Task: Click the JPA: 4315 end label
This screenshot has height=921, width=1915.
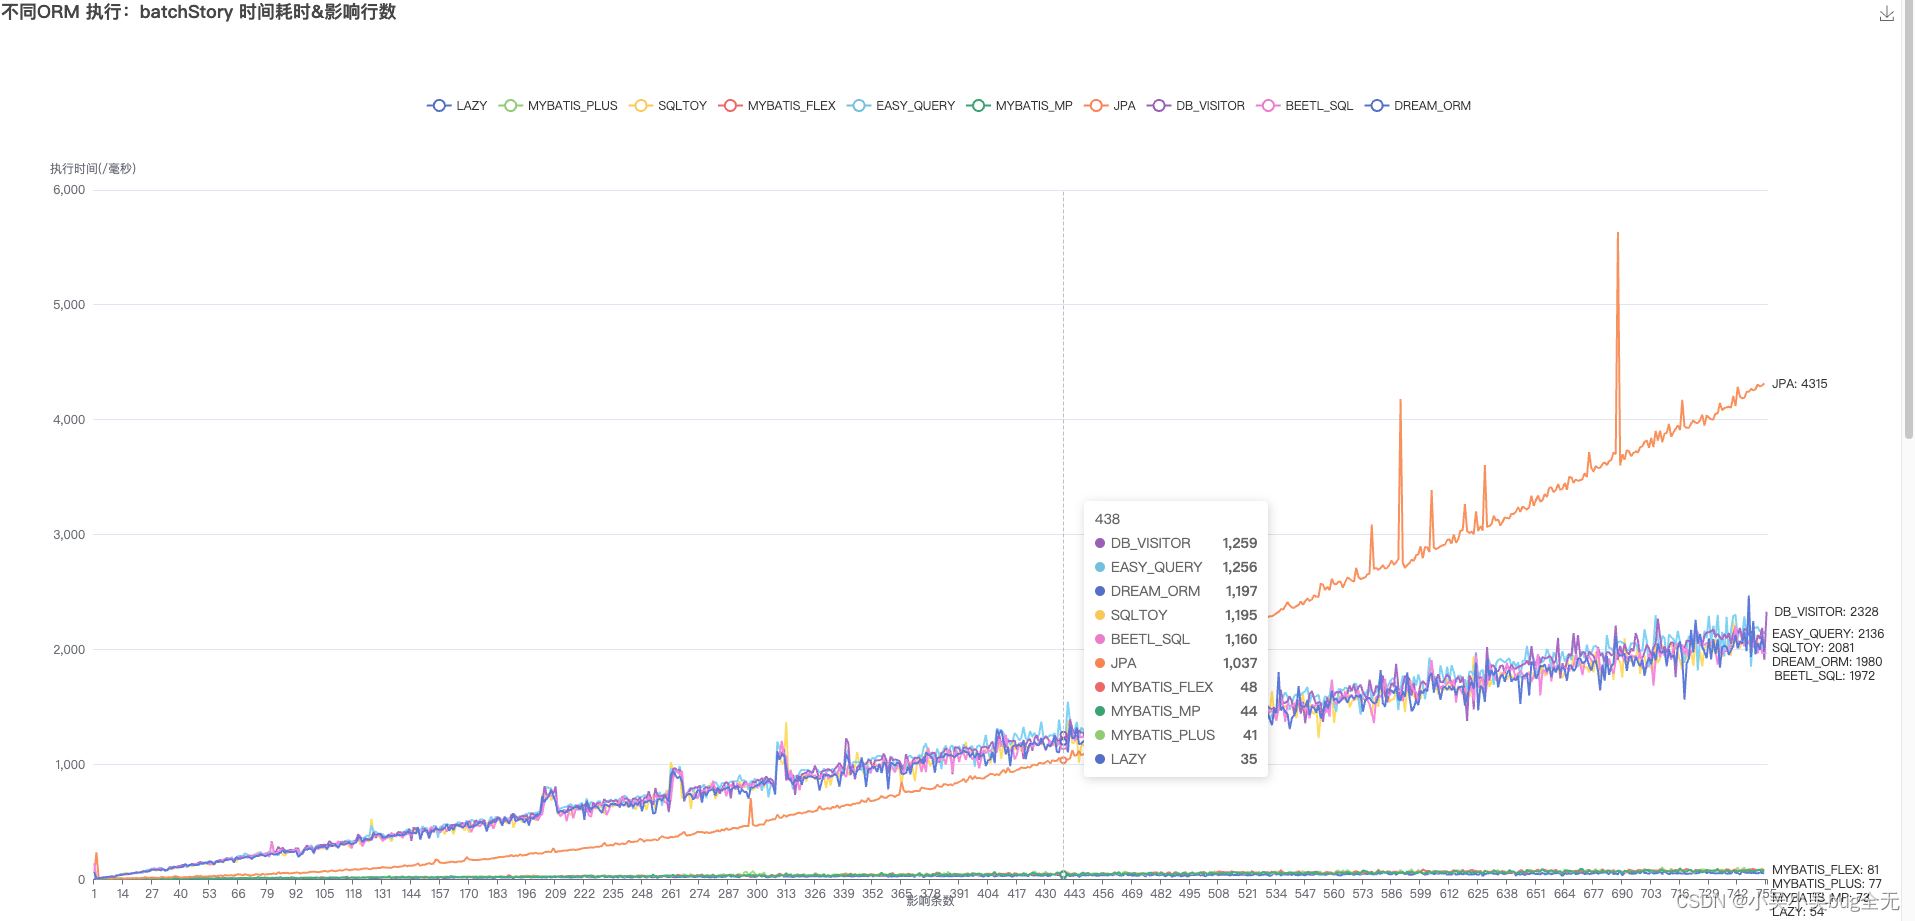Action: 1799,384
